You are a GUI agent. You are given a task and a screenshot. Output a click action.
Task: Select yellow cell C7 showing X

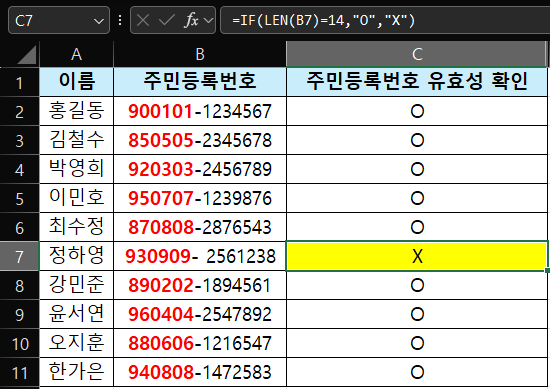click(x=417, y=256)
